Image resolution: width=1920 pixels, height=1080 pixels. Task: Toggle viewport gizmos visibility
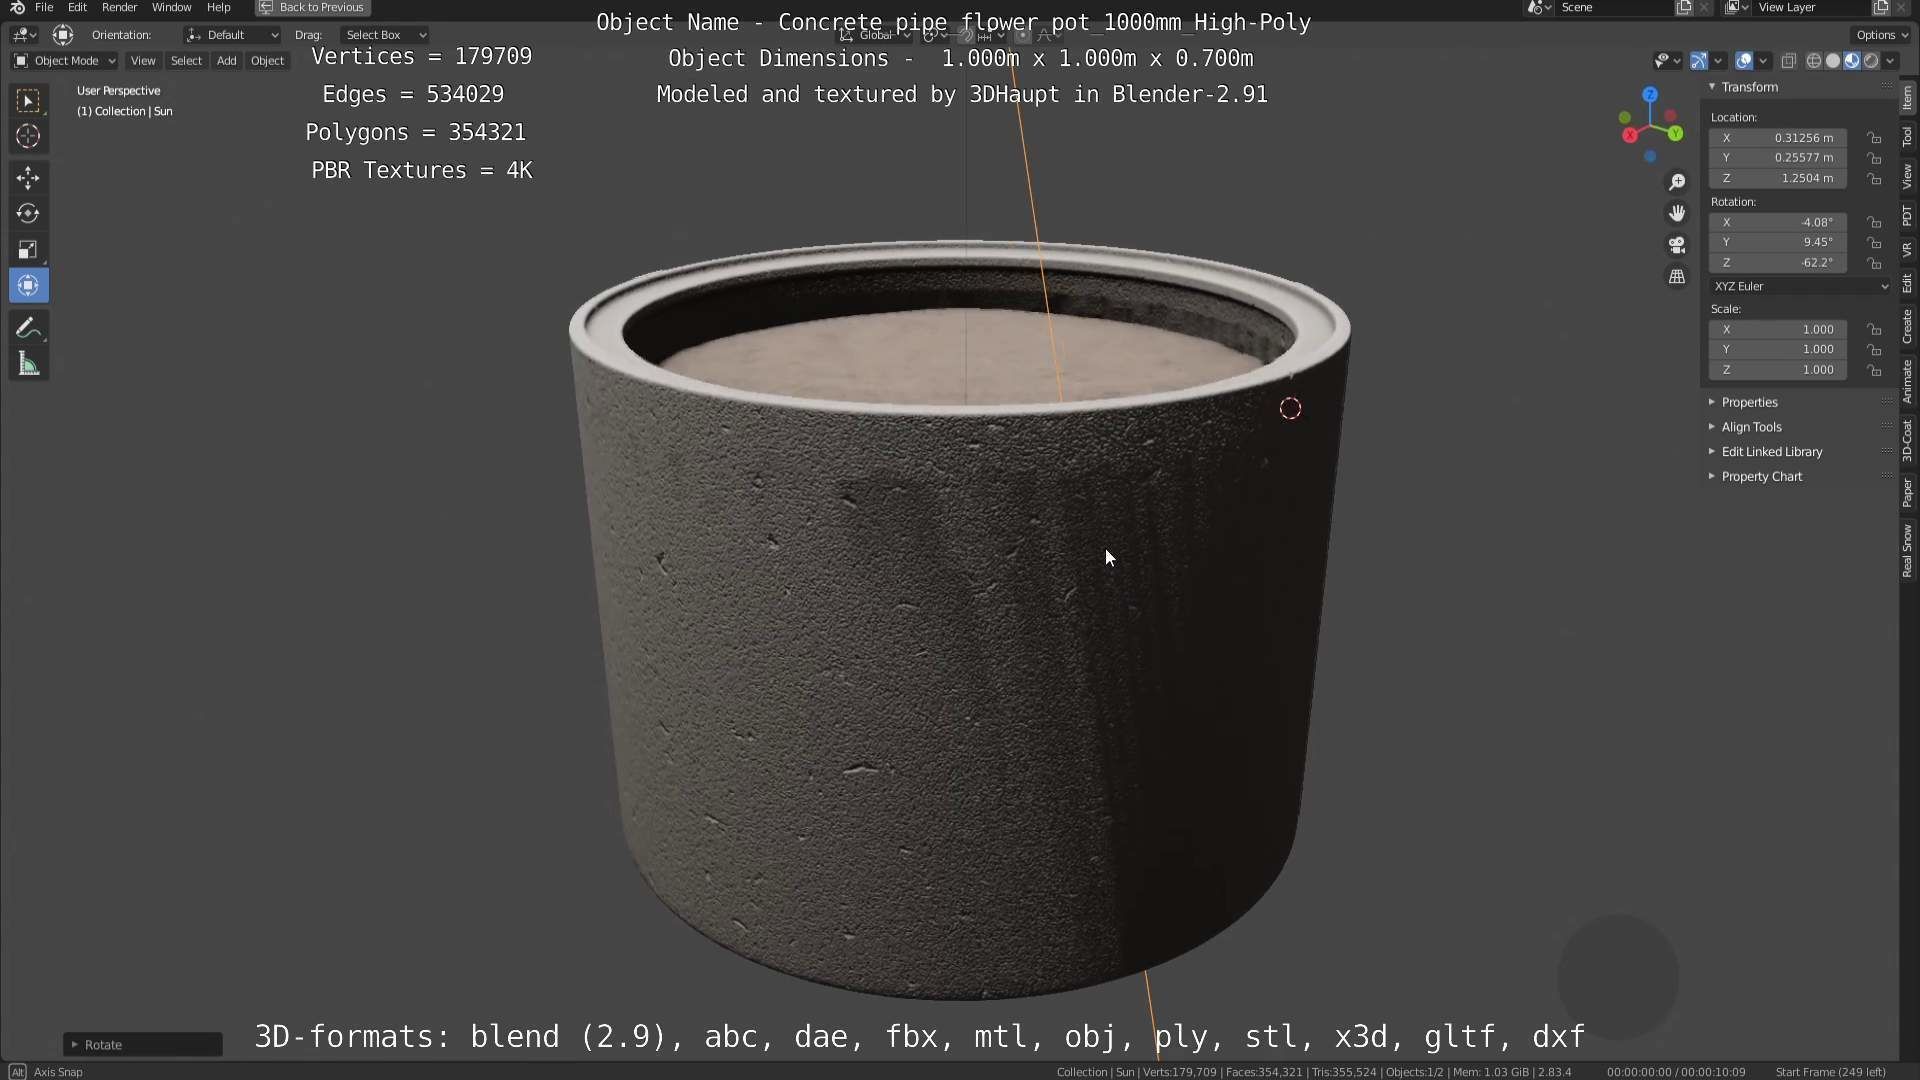tap(1698, 61)
